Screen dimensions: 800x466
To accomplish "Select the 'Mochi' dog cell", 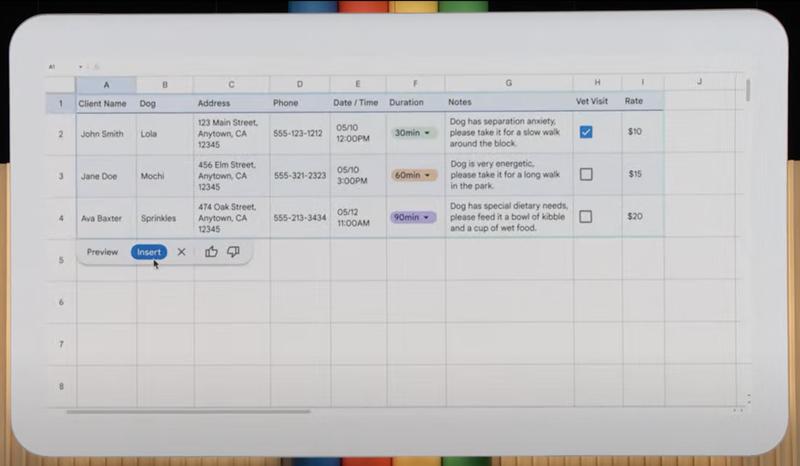I will 165,176.
